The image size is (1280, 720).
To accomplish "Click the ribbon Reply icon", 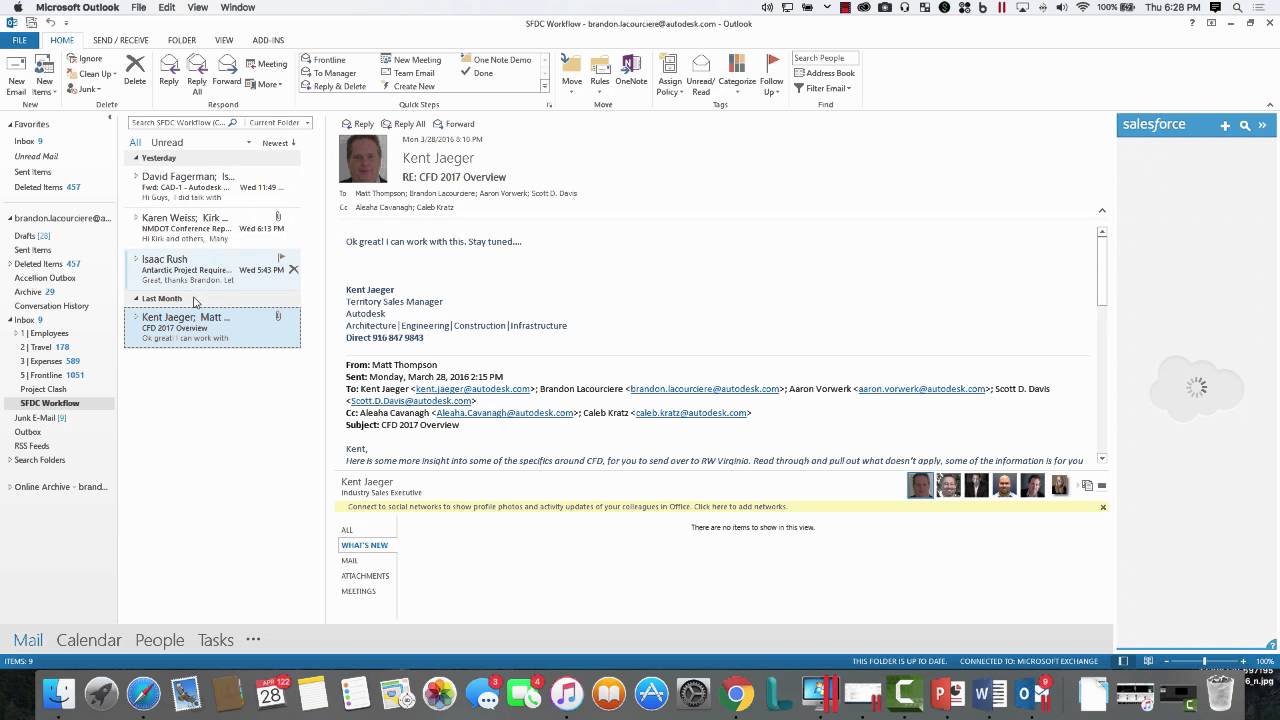I will (x=169, y=71).
